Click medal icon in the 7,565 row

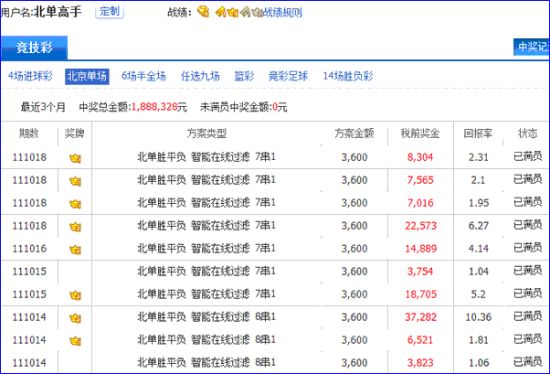(75, 181)
